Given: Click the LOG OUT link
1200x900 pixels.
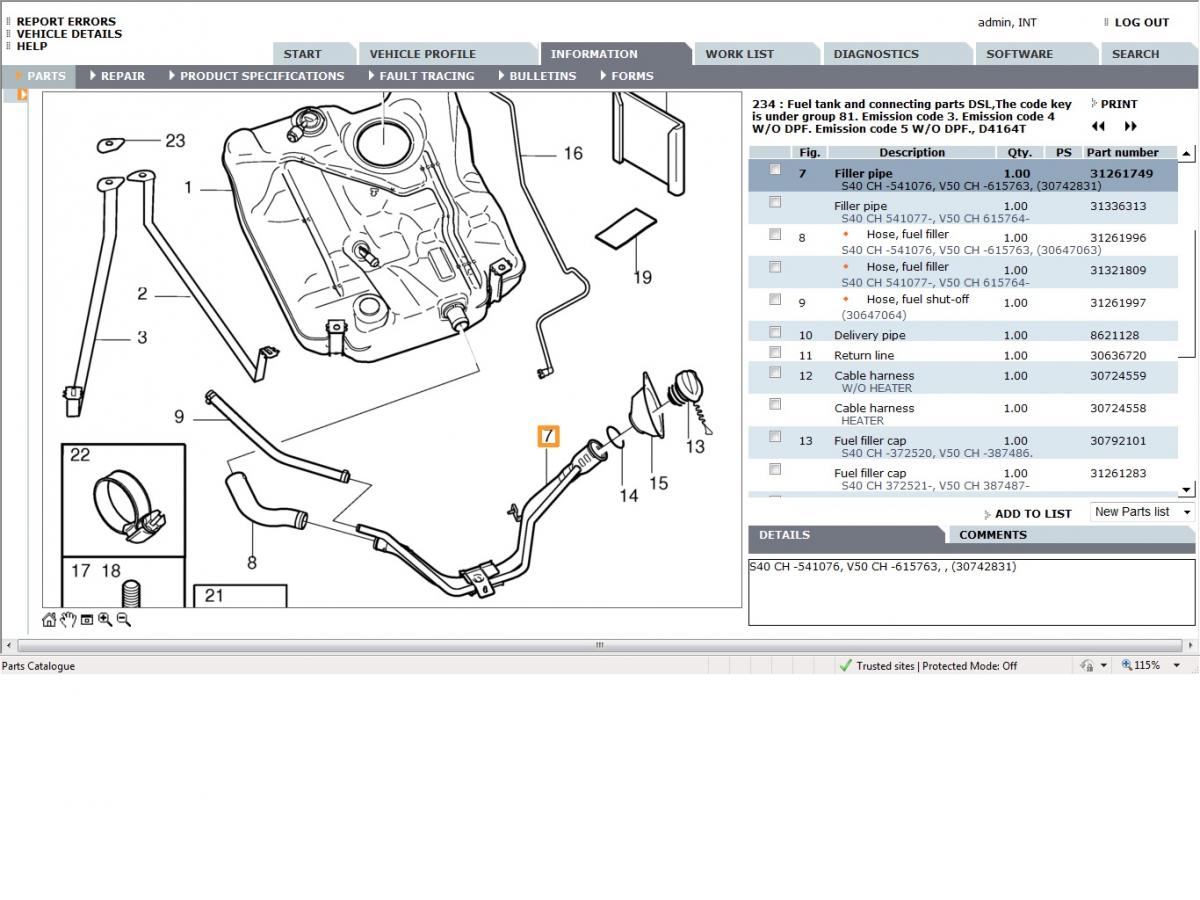Looking at the screenshot, I should [1142, 22].
